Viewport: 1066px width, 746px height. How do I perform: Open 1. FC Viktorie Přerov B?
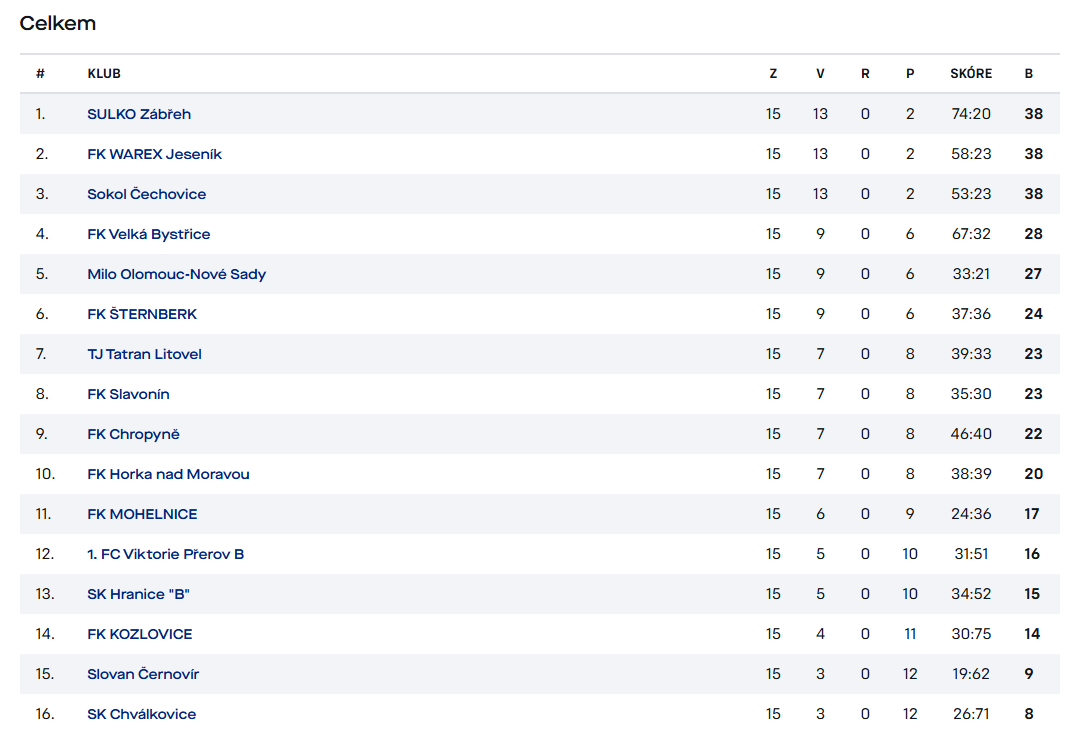pos(165,554)
